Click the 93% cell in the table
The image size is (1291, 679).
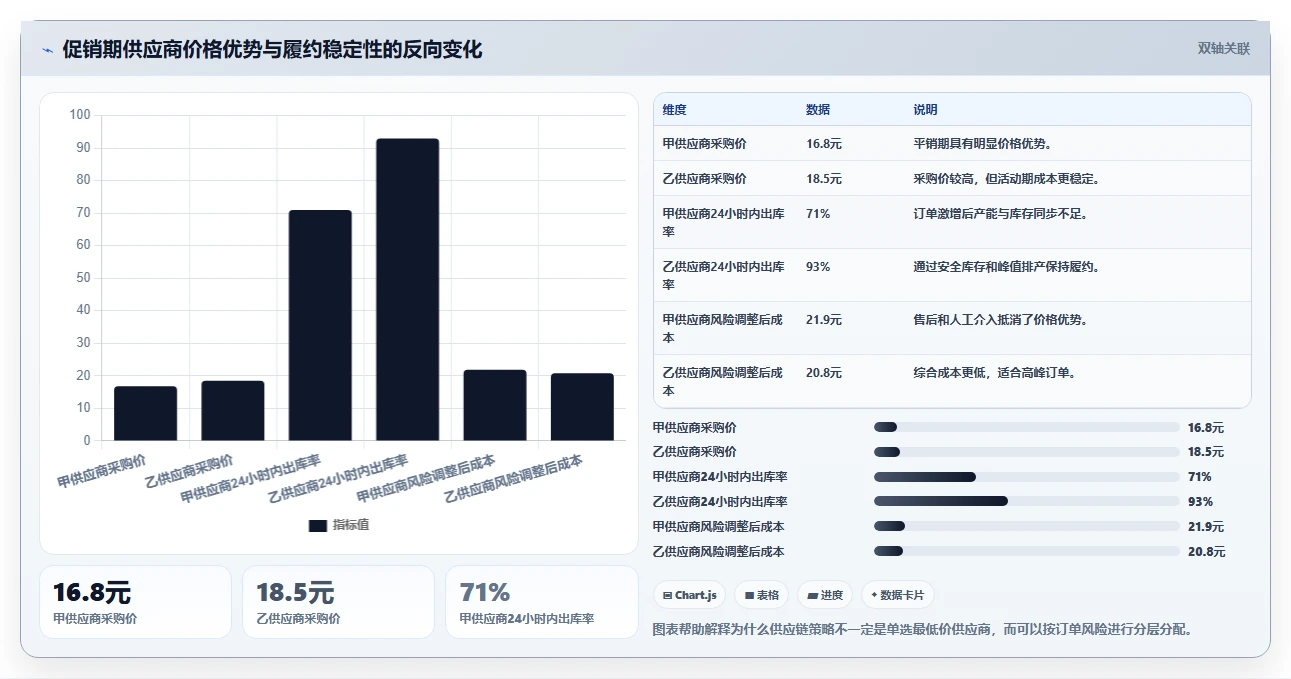tap(818, 267)
